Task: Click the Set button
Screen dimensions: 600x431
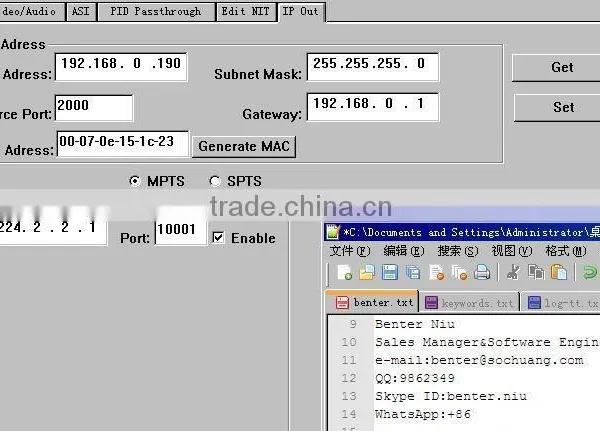Action: (562, 107)
